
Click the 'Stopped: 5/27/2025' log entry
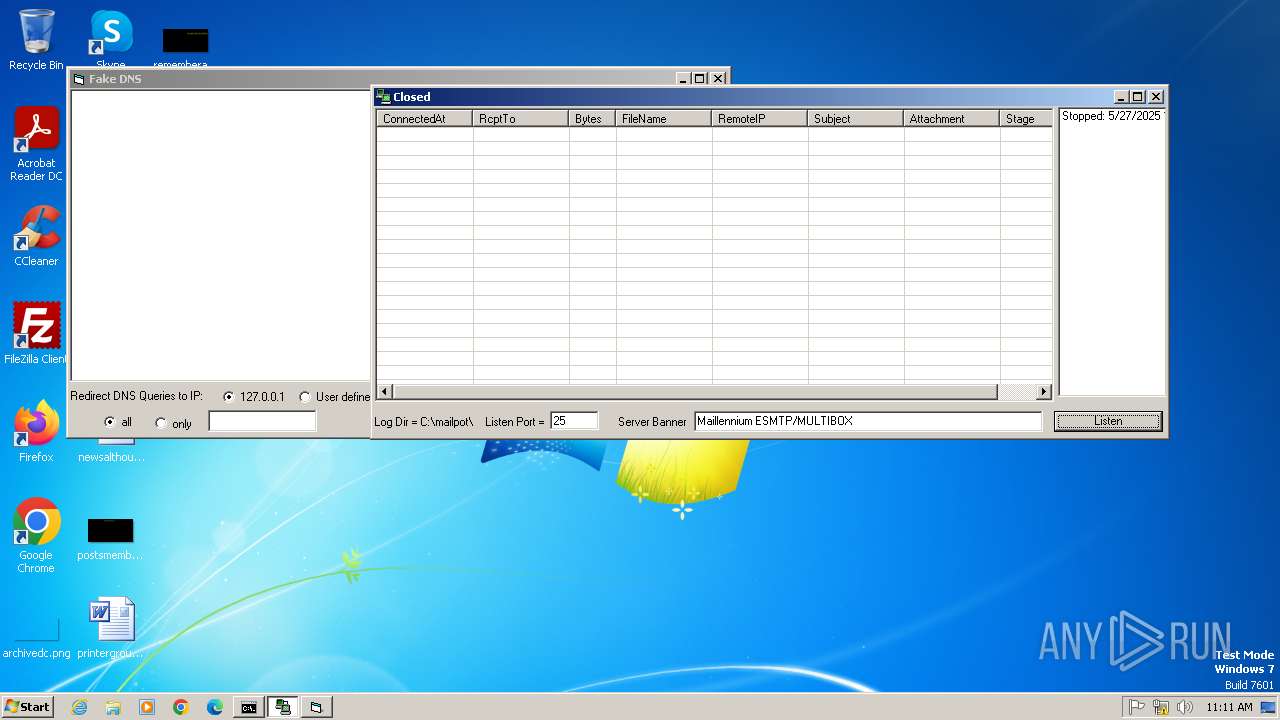tap(1112, 116)
